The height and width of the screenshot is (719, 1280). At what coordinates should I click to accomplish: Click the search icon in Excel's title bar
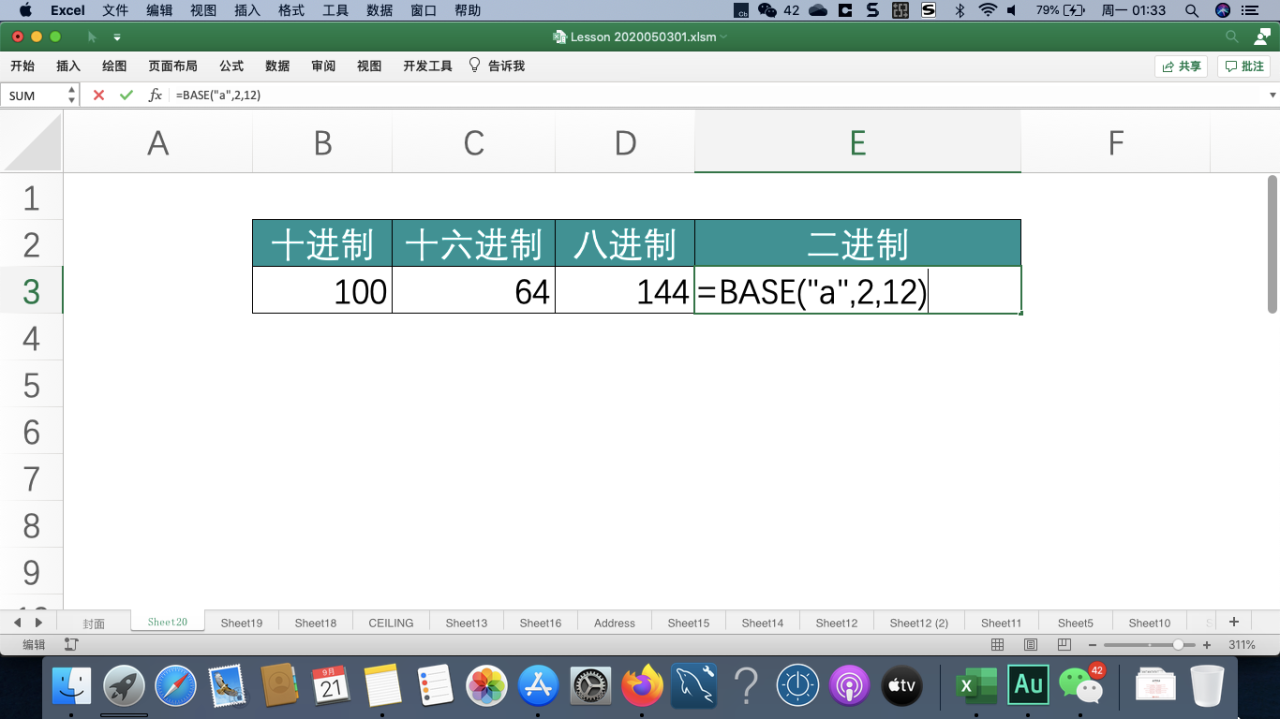[1232, 37]
